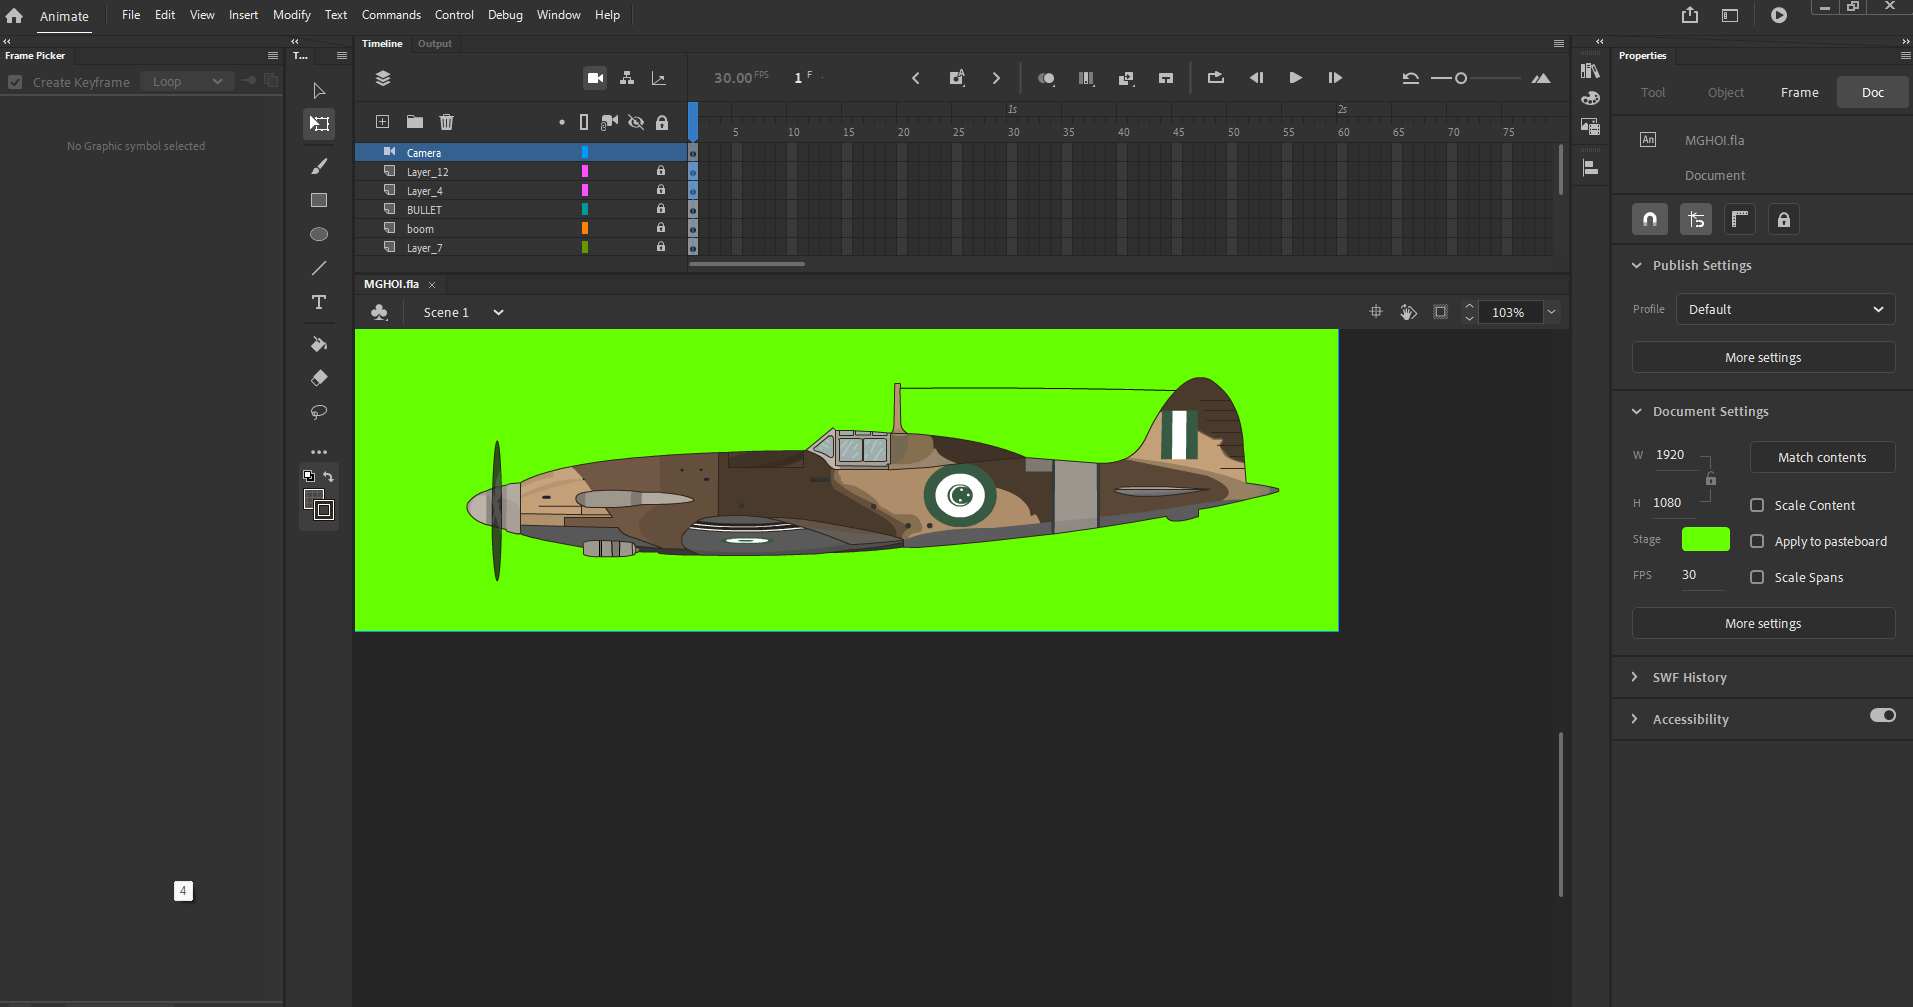This screenshot has height=1007, width=1913.
Task: Choose the Eraser tool
Action: (x=318, y=378)
